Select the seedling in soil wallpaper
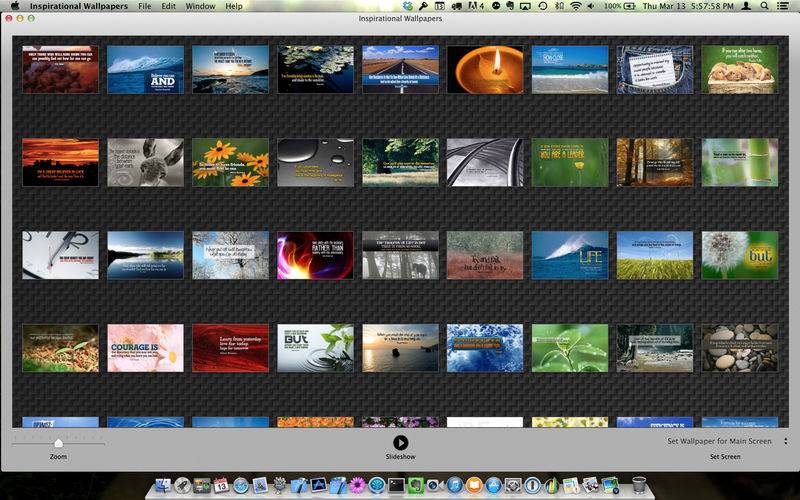 pos(60,348)
